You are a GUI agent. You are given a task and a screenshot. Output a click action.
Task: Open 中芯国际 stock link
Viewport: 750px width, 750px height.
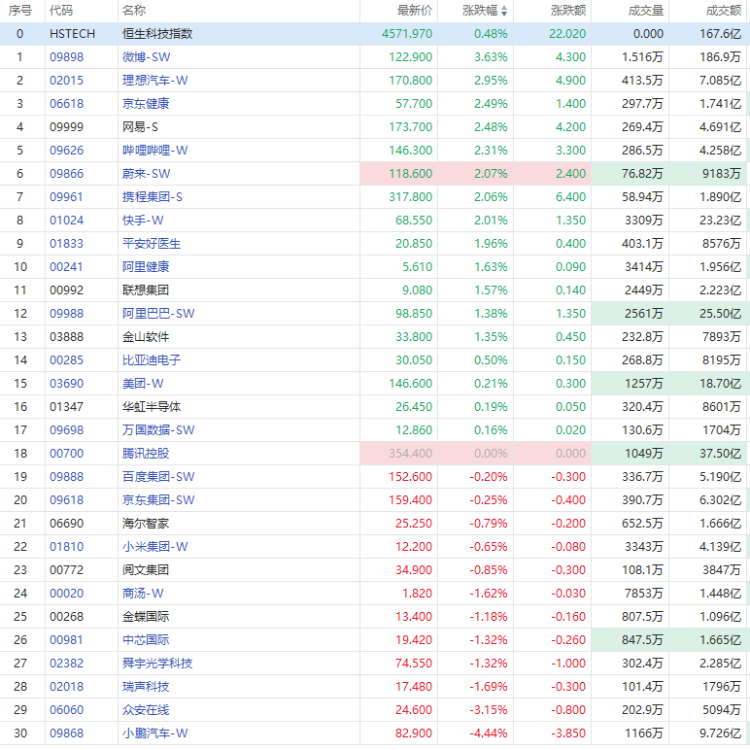tap(146, 640)
